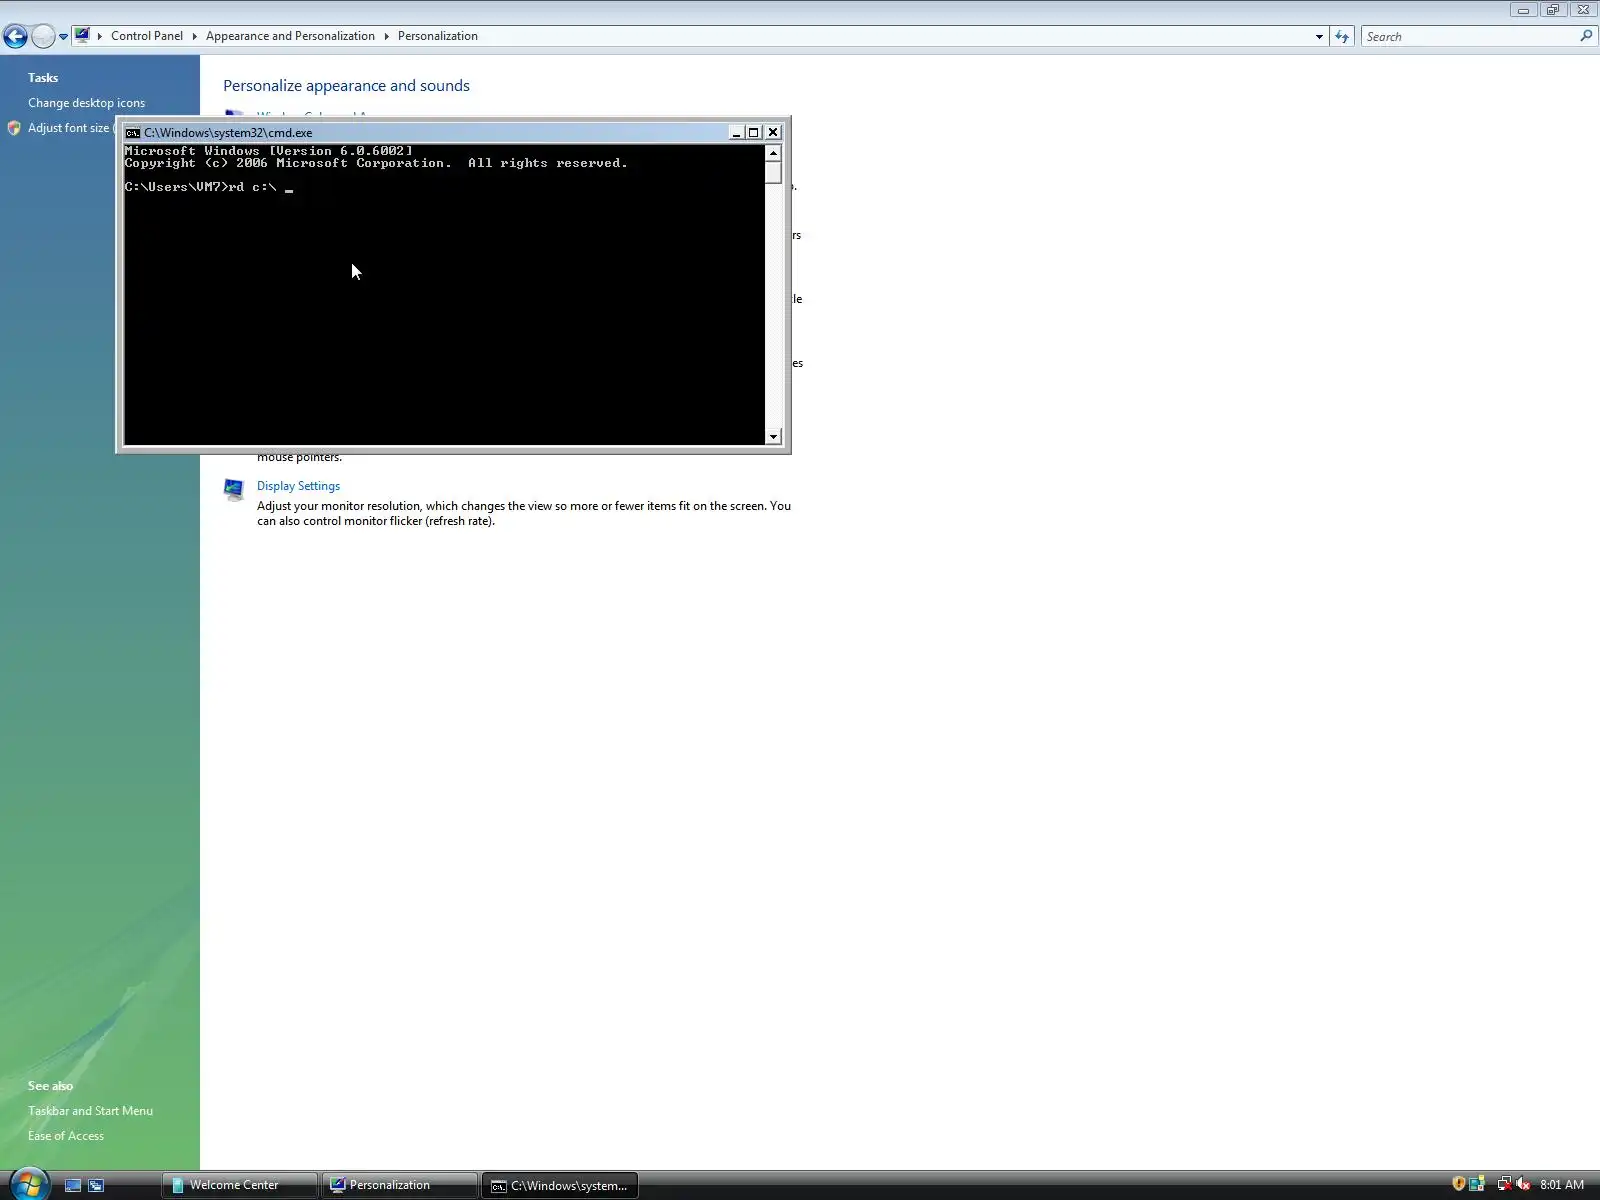Click the security shield tray icon
Viewport: 1600px width, 1200px height.
(1459, 1184)
